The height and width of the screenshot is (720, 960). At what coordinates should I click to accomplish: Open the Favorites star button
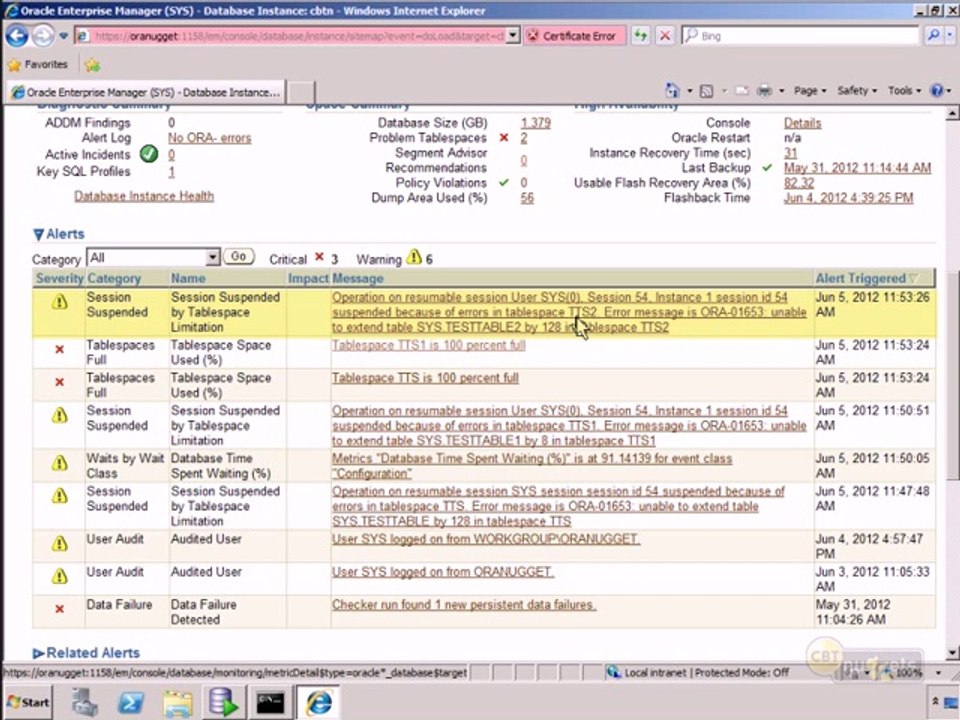click(37, 64)
